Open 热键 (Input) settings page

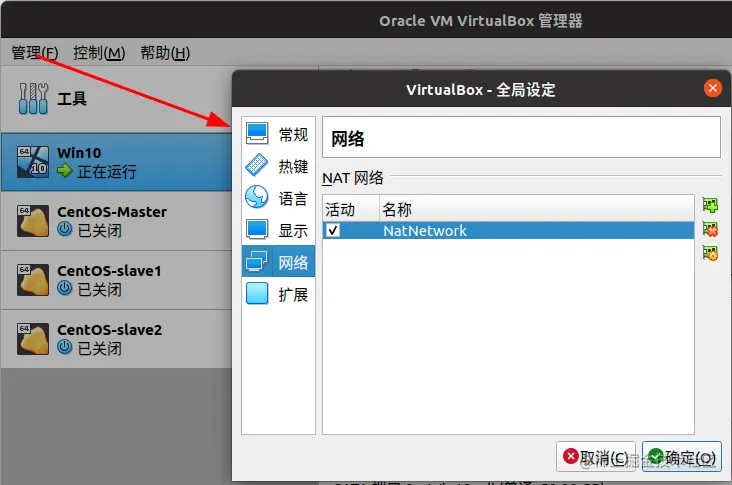click(x=278, y=166)
